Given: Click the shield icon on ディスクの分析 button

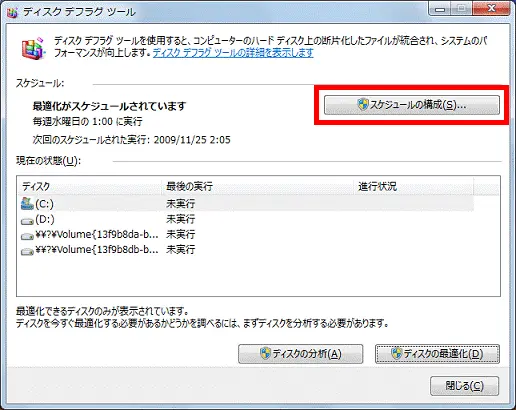Looking at the screenshot, I should click(265, 353).
